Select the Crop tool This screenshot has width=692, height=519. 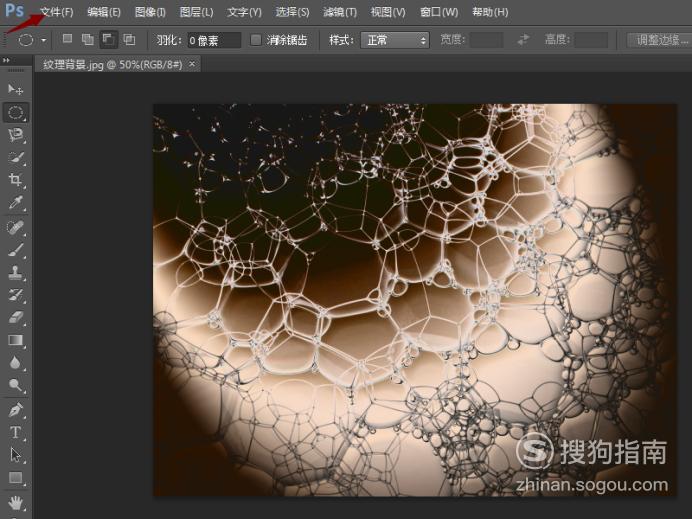(16, 180)
